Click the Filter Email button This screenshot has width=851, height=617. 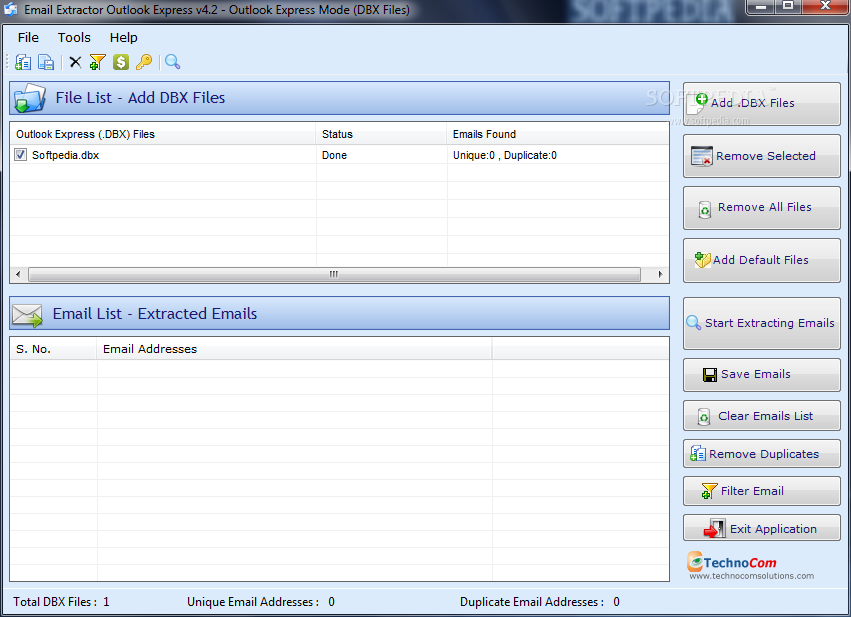point(761,491)
